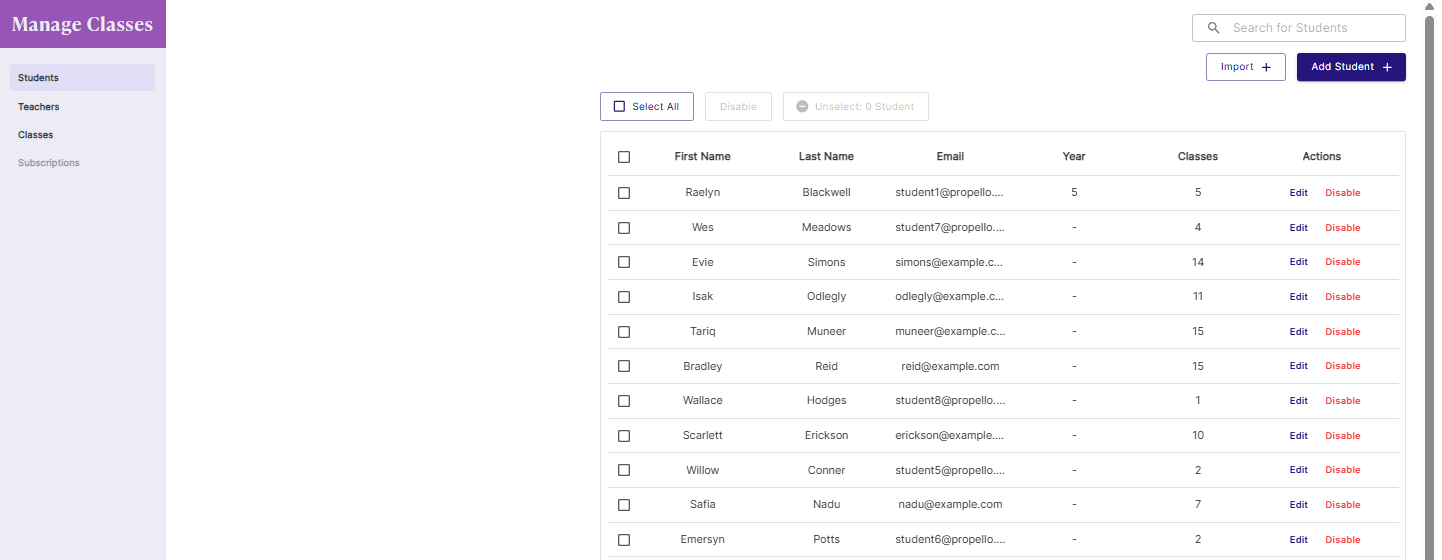Edit Bradley Reid's record
Image resolution: width=1442 pixels, height=560 pixels.
[1298, 366]
